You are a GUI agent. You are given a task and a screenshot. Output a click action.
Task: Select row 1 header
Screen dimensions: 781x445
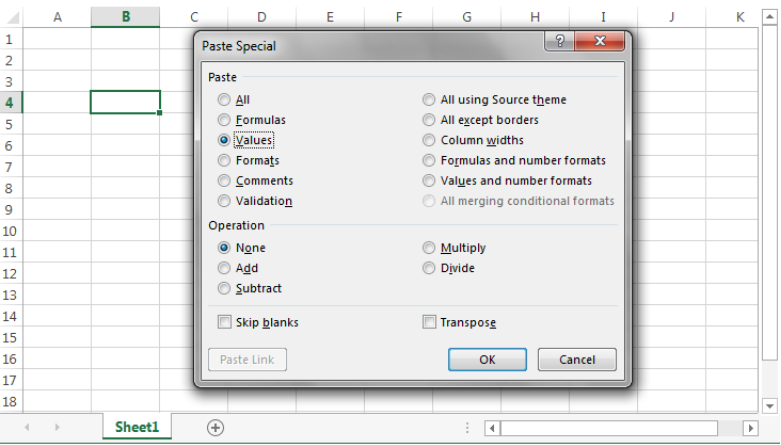click(10, 39)
